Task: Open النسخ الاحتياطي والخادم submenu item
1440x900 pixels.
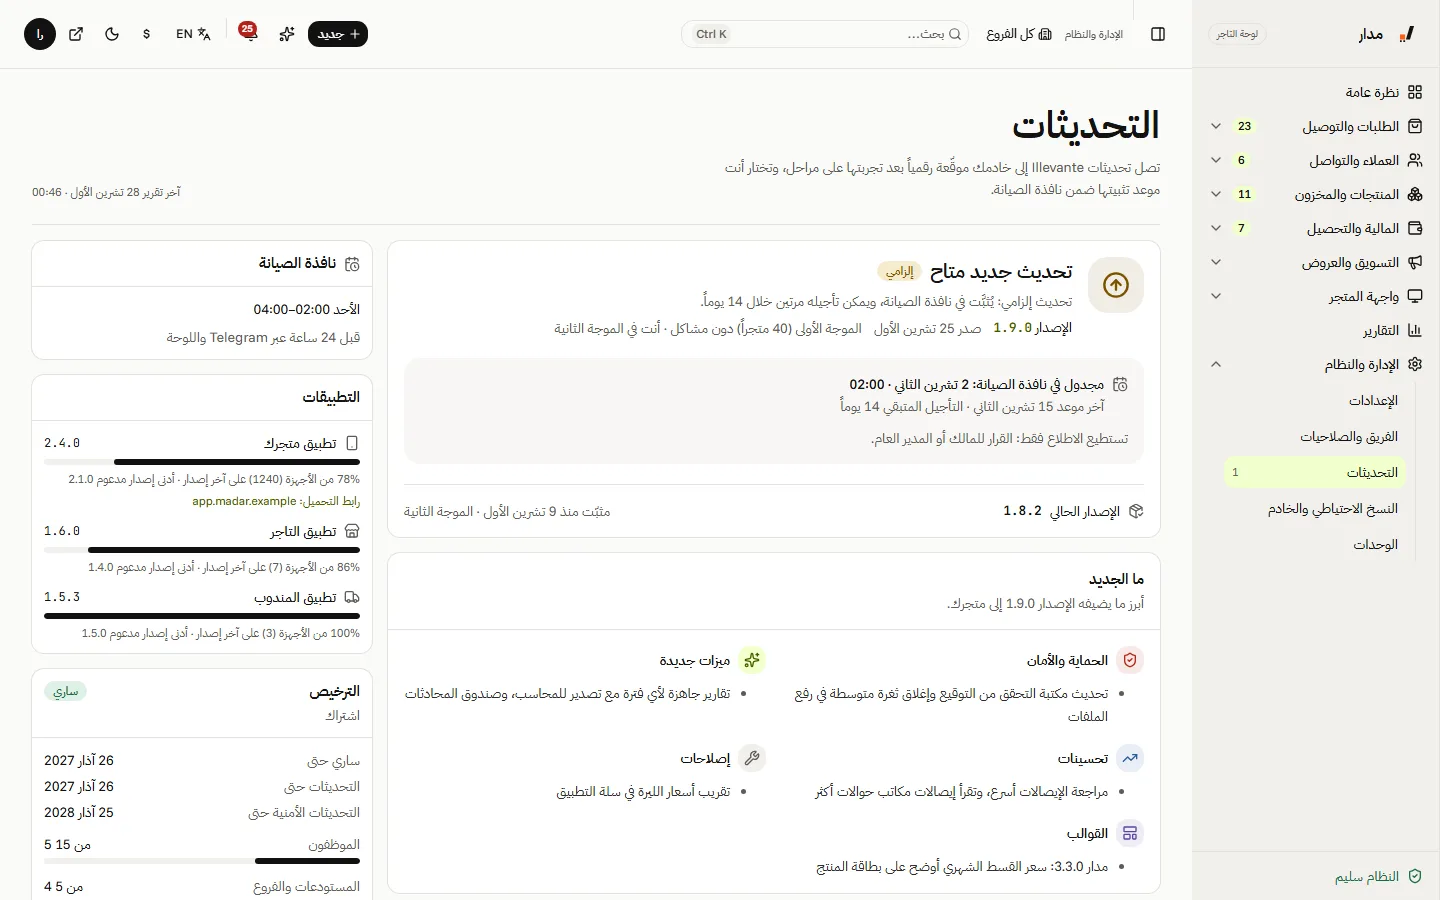Action: click(1316, 508)
